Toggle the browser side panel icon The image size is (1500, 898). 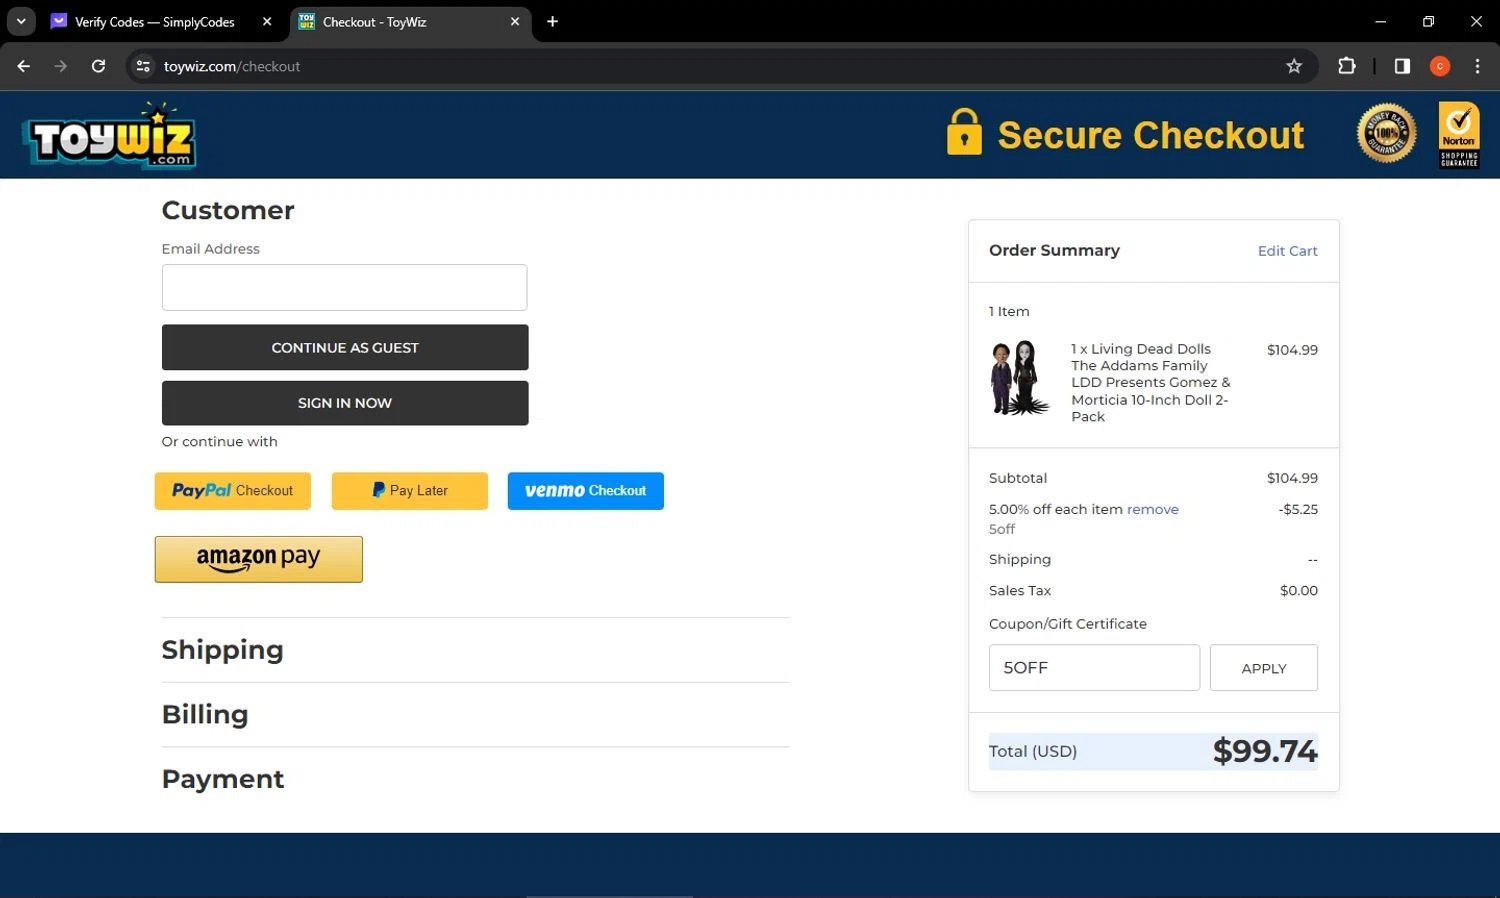1402,66
